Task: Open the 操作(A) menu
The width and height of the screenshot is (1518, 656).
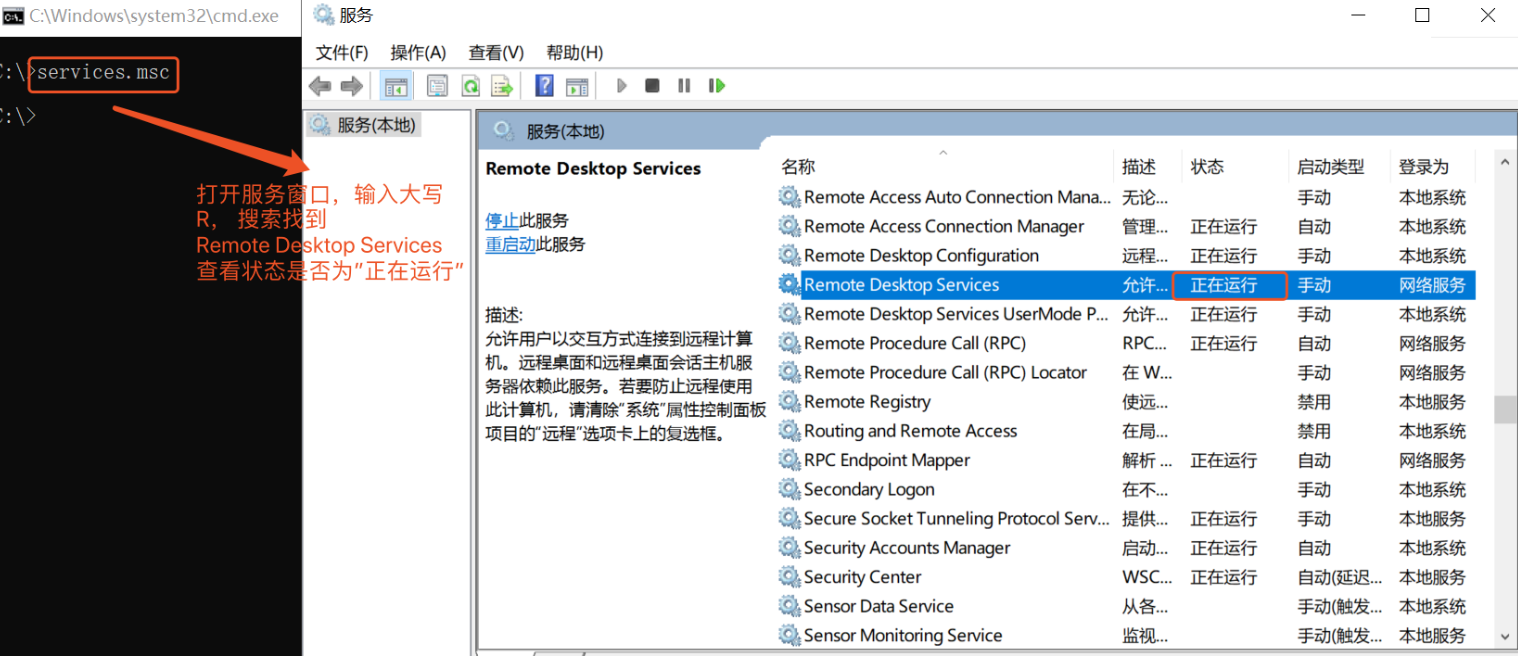Action: [418, 52]
